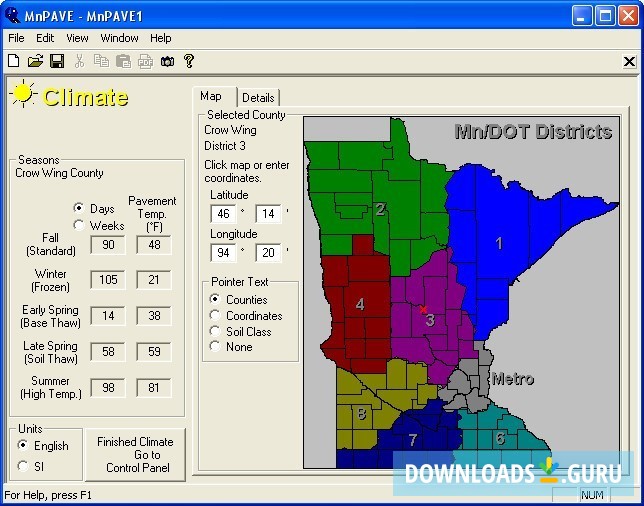Image resolution: width=644 pixels, height=506 pixels.
Task: Click the Longitude degrees field
Action: [223, 252]
